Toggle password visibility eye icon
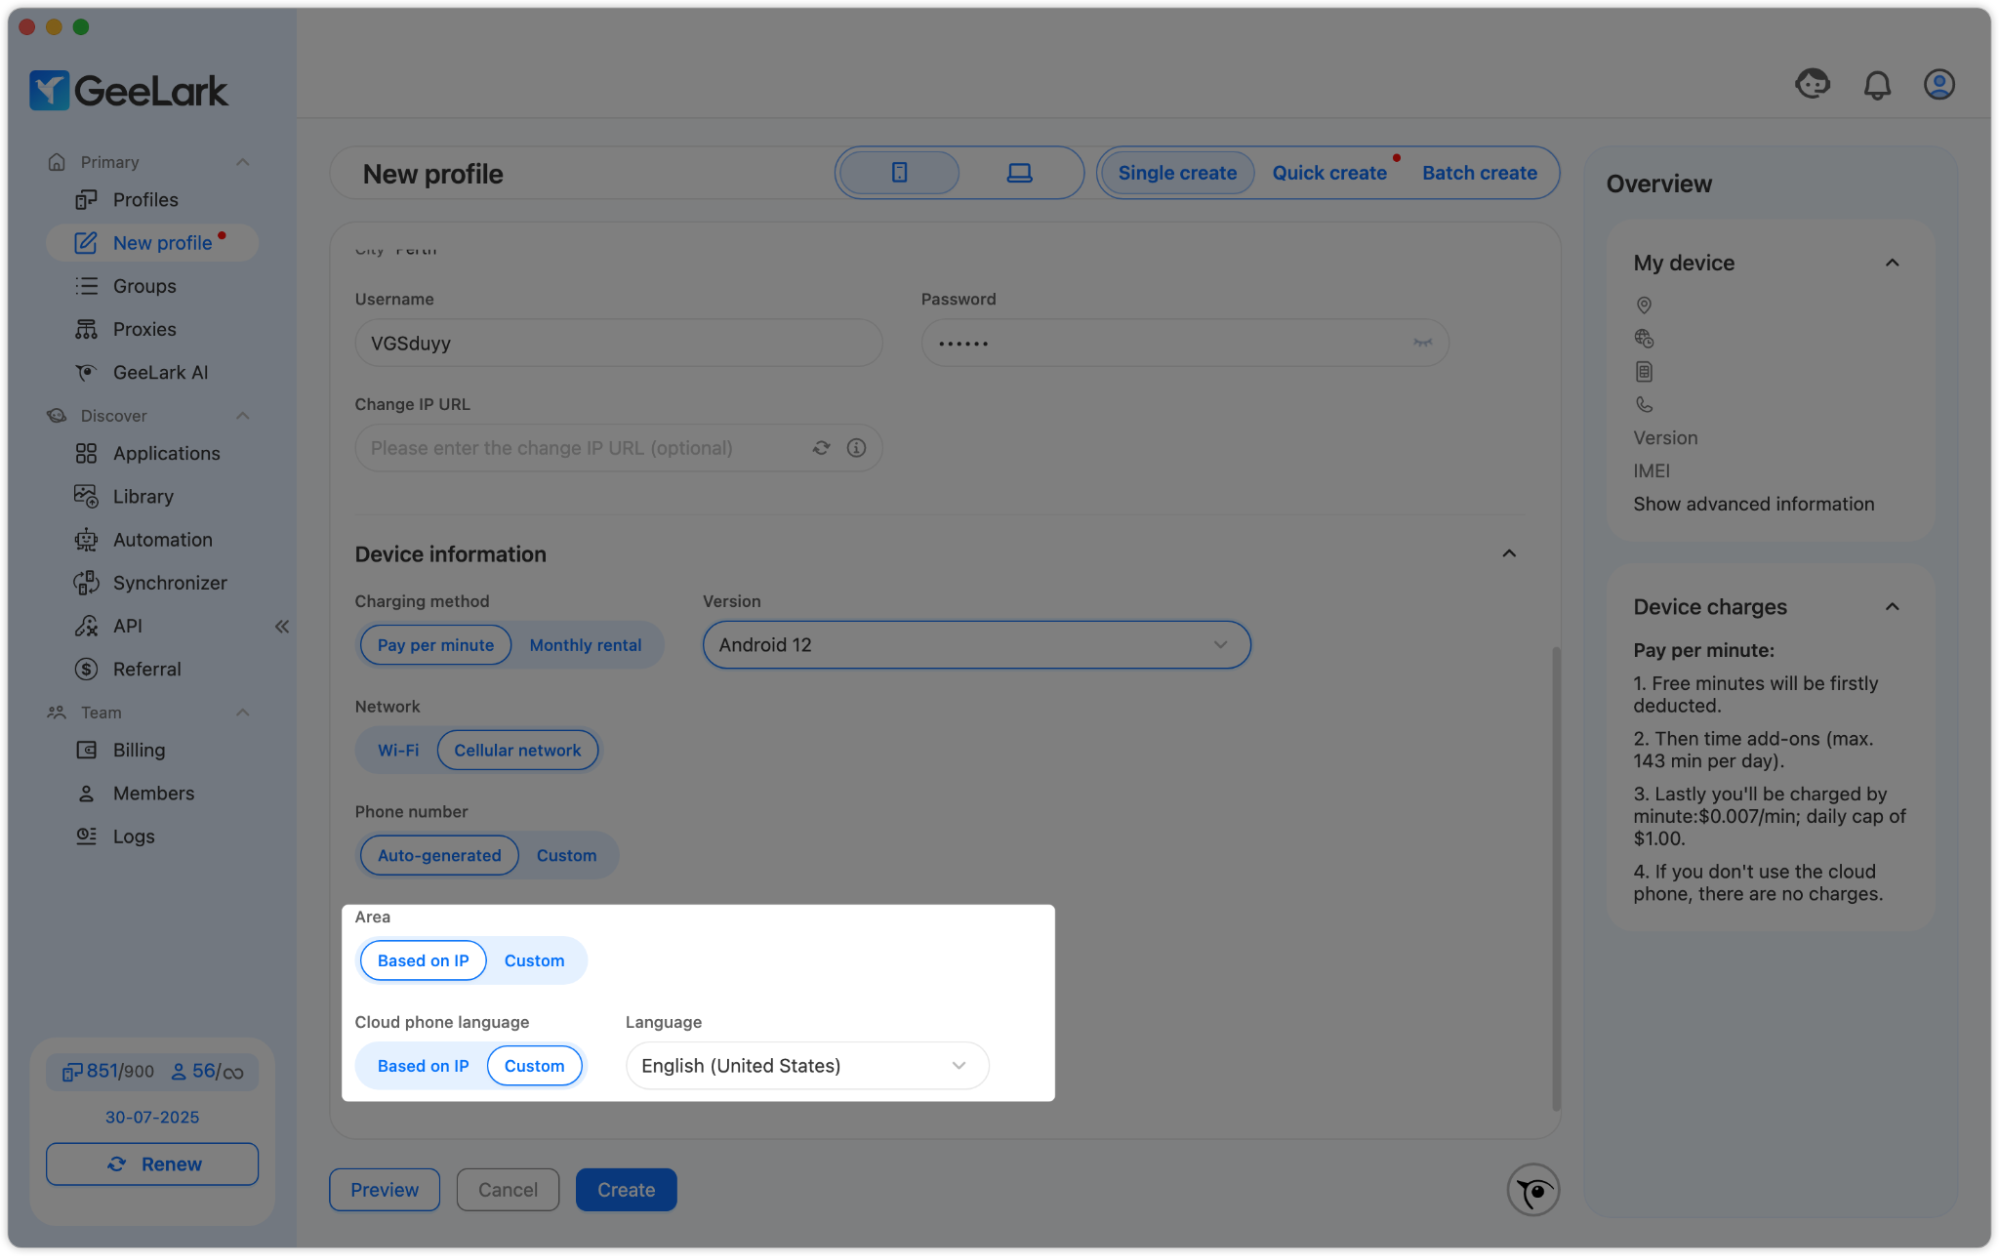 coord(1422,343)
